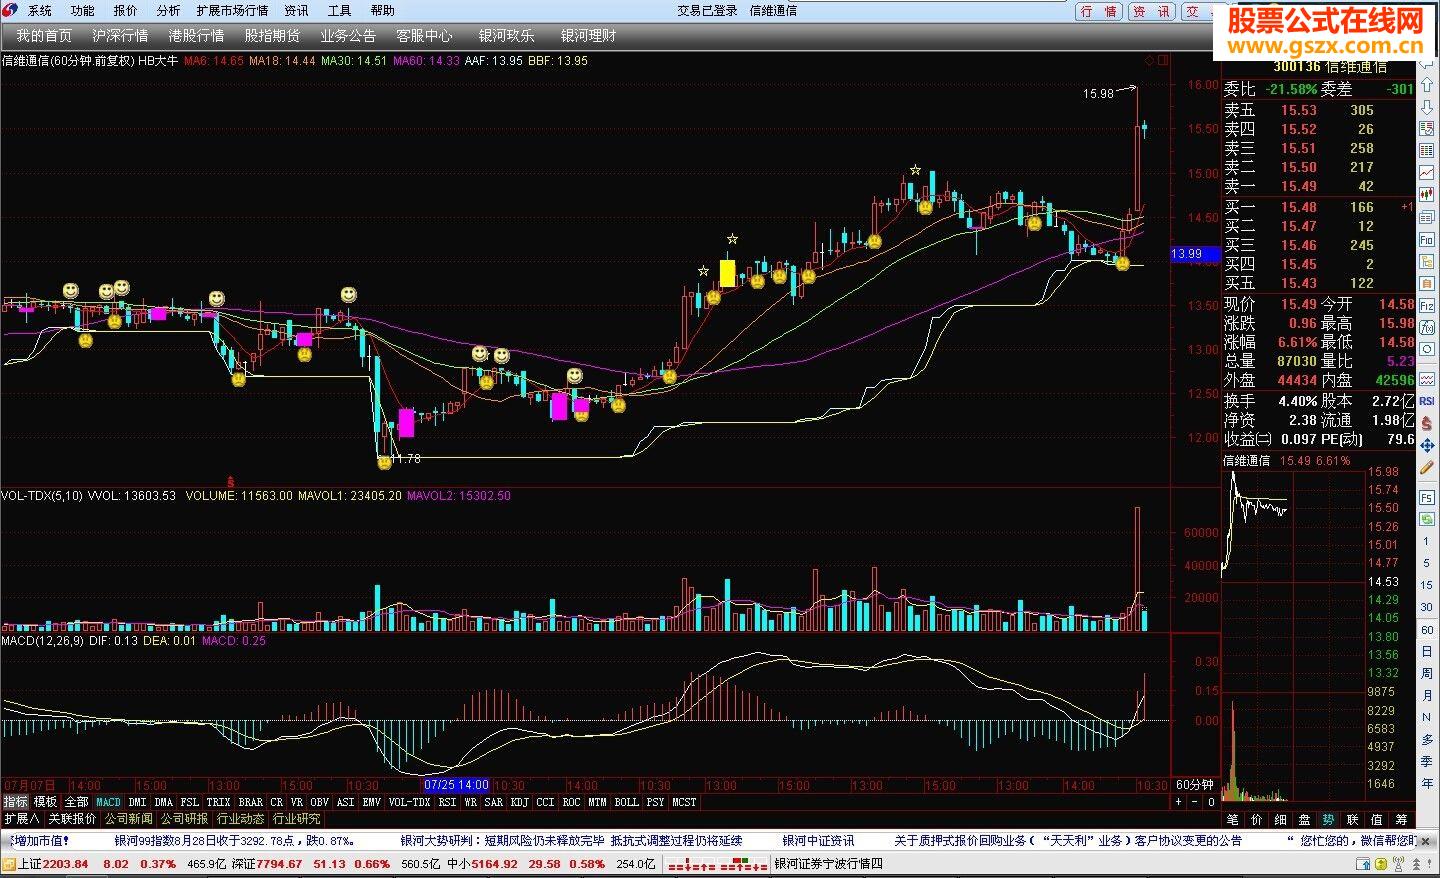Expand the 扩展∧ panel
The height and width of the screenshot is (878, 1440).
coord(21,818)
